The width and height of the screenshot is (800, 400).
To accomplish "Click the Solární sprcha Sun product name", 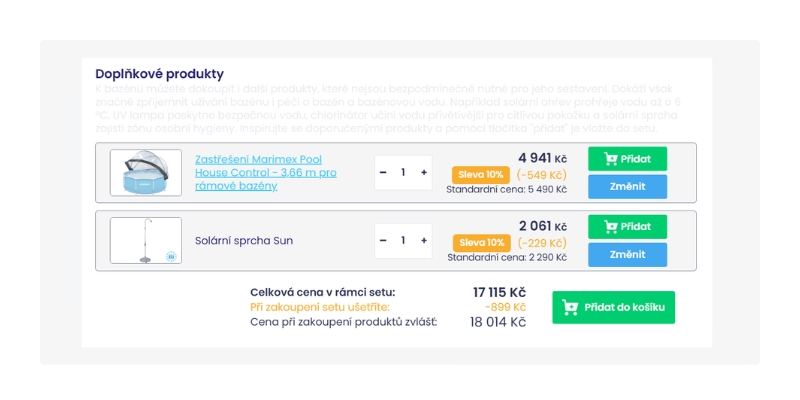I will coord(244,240).
